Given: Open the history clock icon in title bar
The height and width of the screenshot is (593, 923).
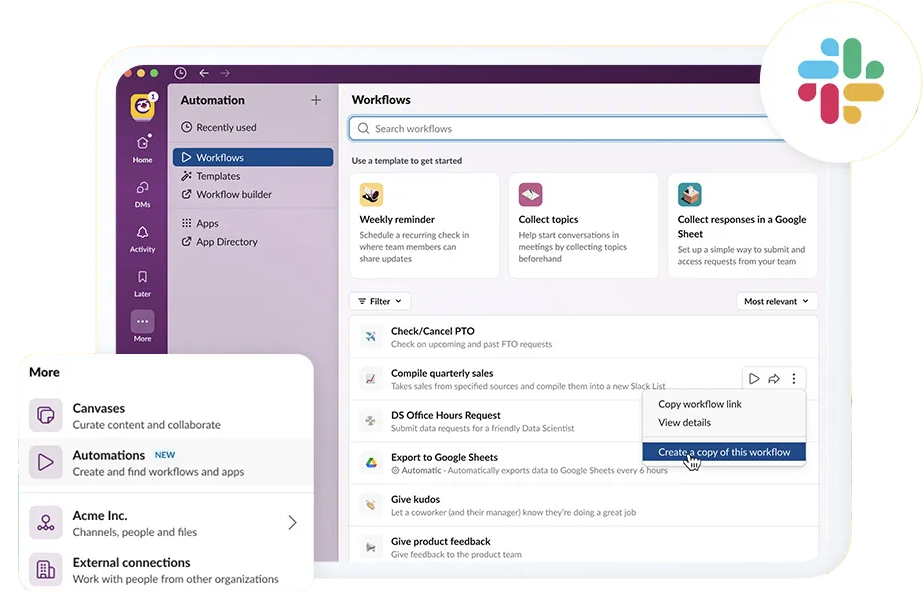Looking at the screenshot, I should point(180,73).
